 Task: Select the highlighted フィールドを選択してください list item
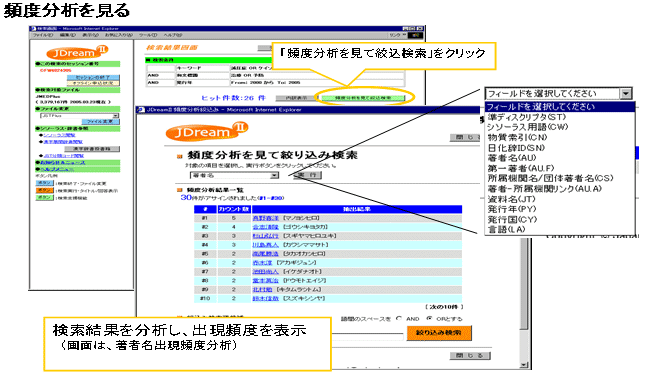[x=559, y=107]
